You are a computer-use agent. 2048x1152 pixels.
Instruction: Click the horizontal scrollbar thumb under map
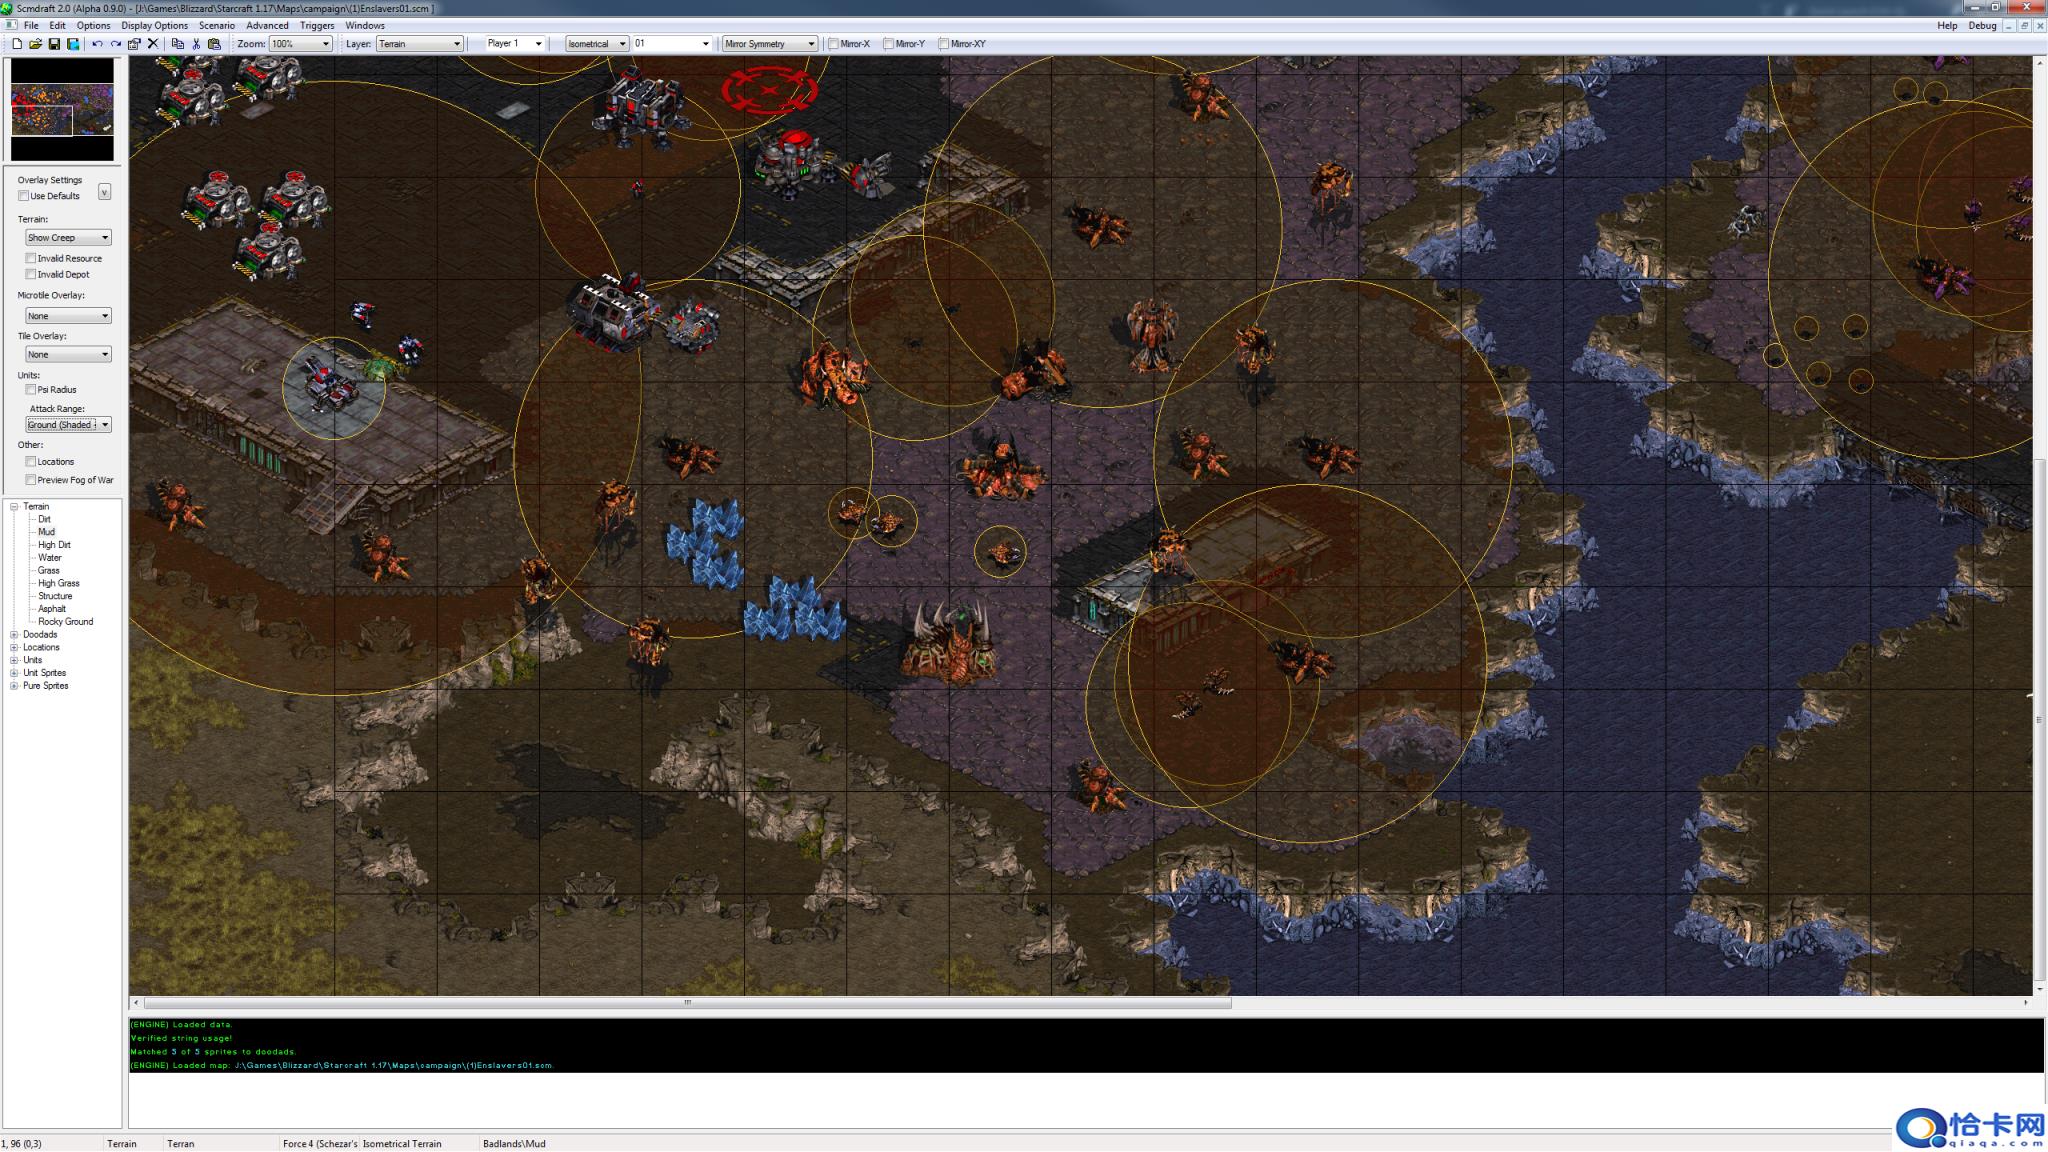tap(688, 1003)
